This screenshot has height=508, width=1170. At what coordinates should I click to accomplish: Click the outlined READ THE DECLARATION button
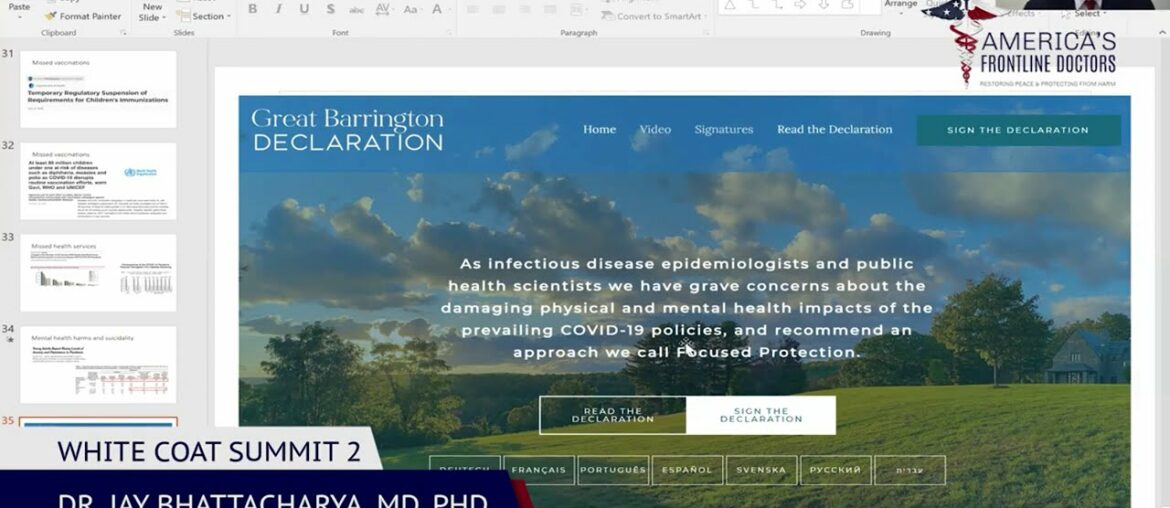[613, 416]
